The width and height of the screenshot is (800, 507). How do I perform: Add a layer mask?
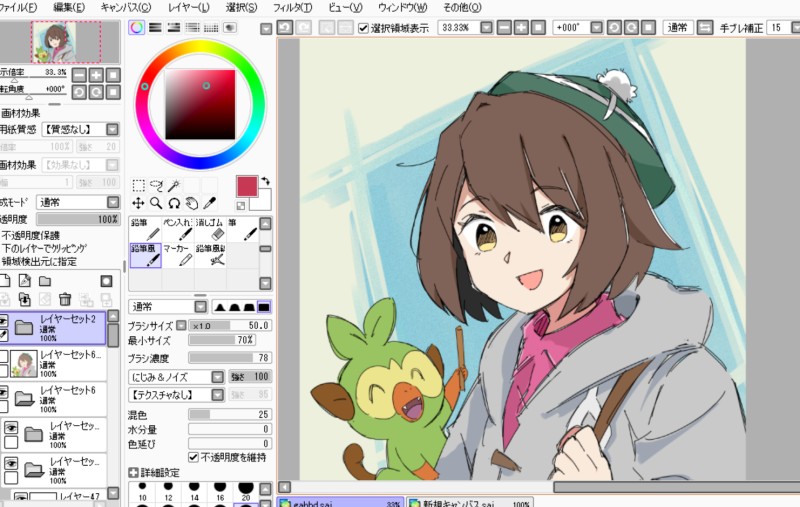[106, 281]
